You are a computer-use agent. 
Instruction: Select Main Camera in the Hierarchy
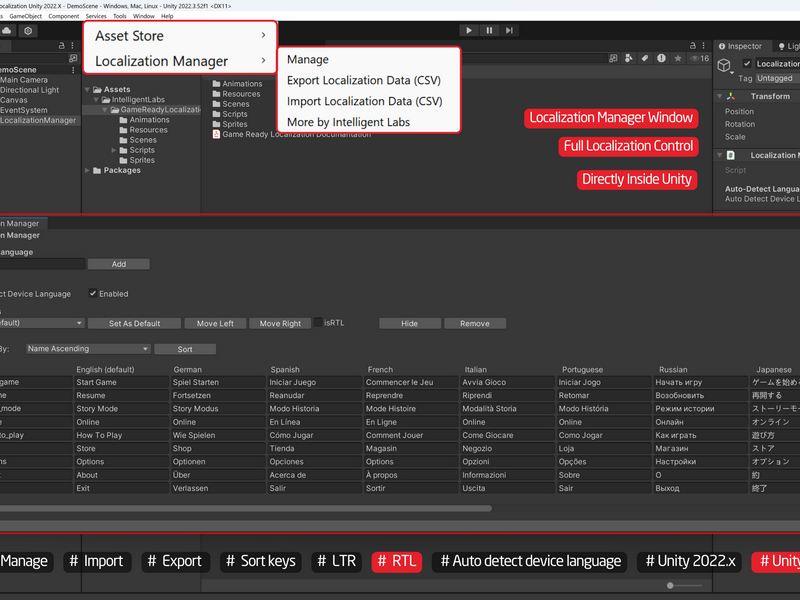click(24, 80)
